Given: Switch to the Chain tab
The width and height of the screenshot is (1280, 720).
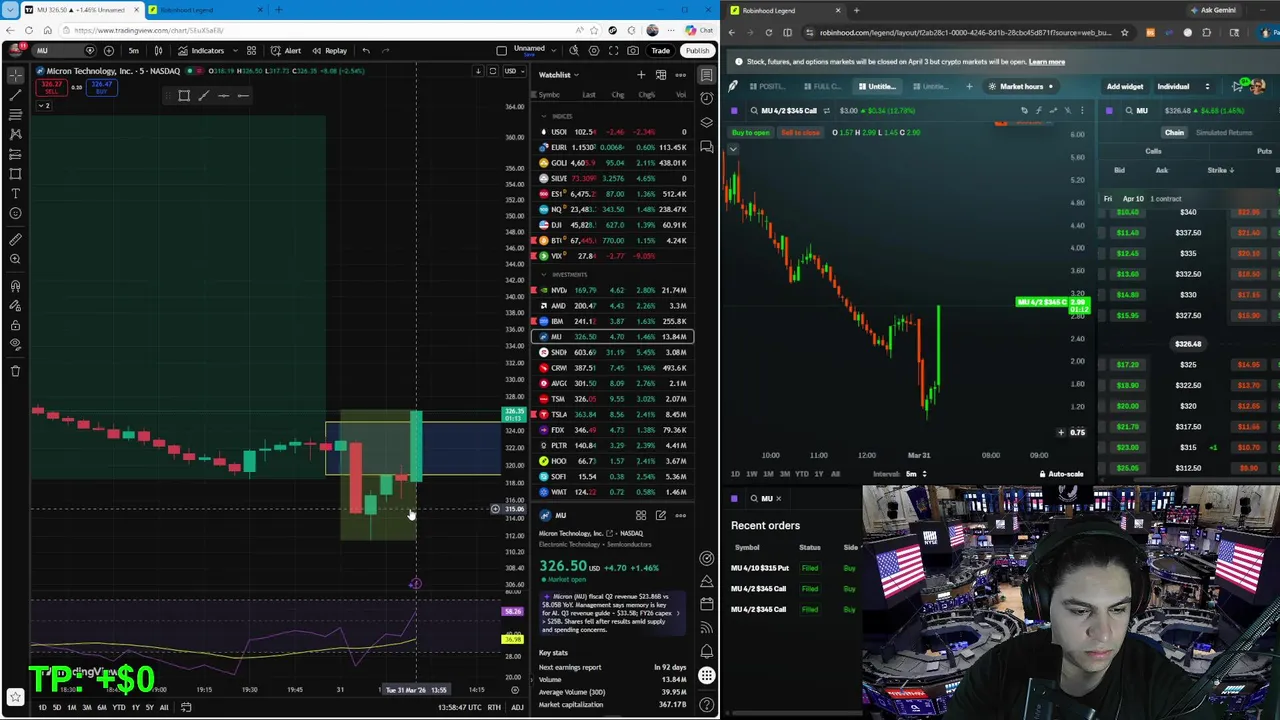Looking at the screenshot, I should [1174, 132].
